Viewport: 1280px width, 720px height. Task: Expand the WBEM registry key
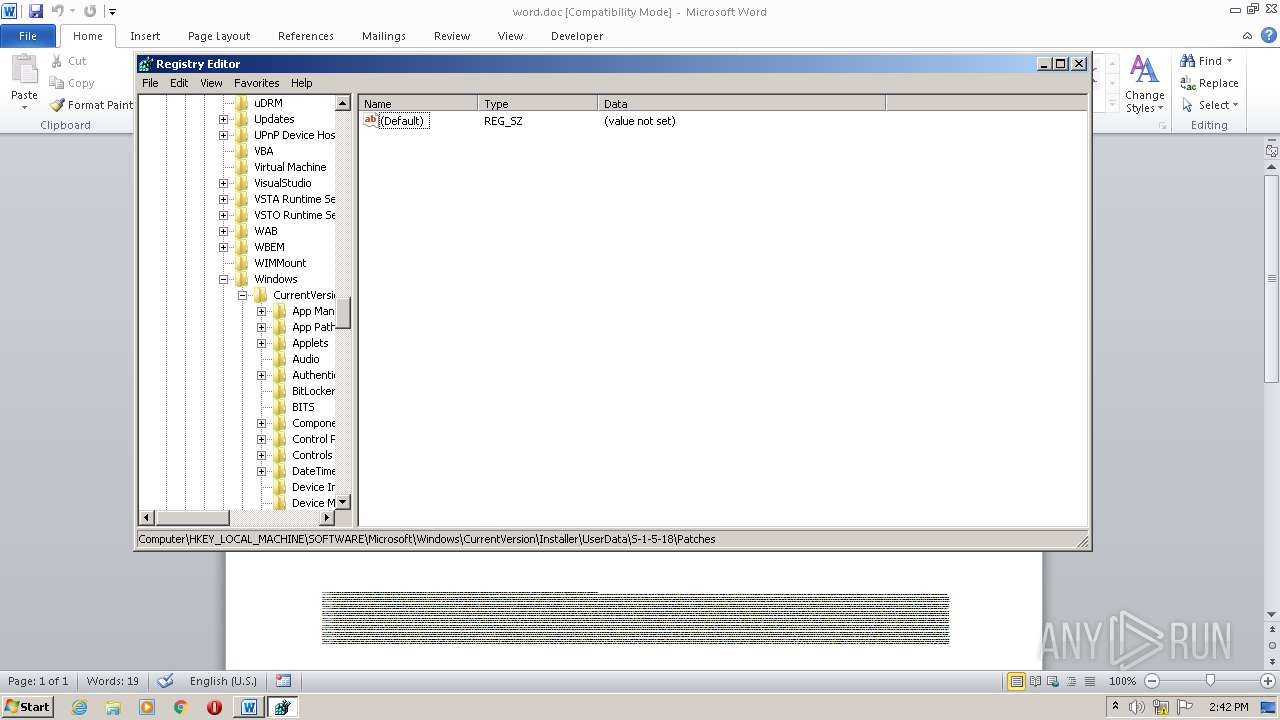[x=224, y=247]
